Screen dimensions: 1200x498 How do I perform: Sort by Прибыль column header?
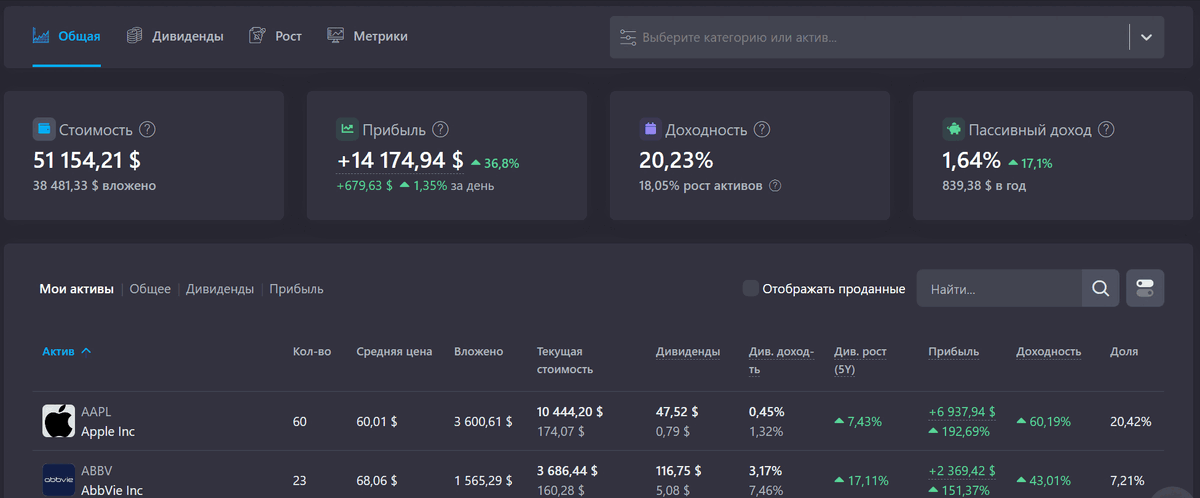954,352
